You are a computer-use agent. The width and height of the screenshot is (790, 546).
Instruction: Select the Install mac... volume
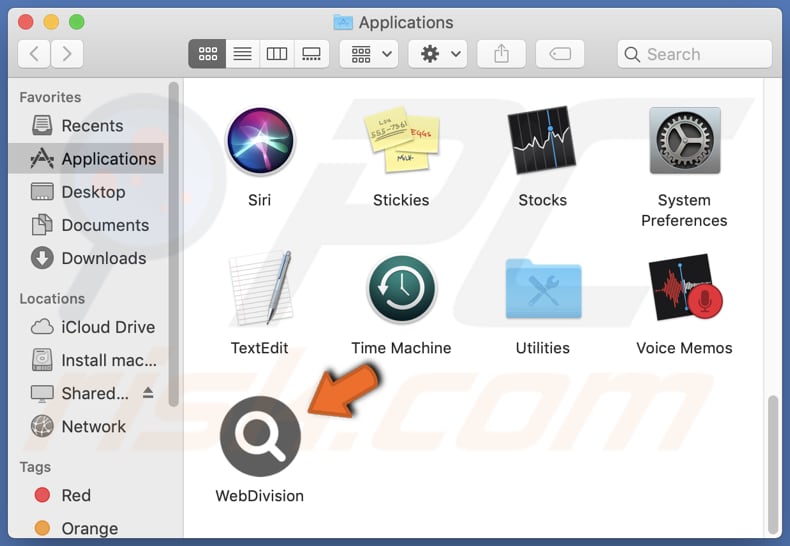pos(86,360)
